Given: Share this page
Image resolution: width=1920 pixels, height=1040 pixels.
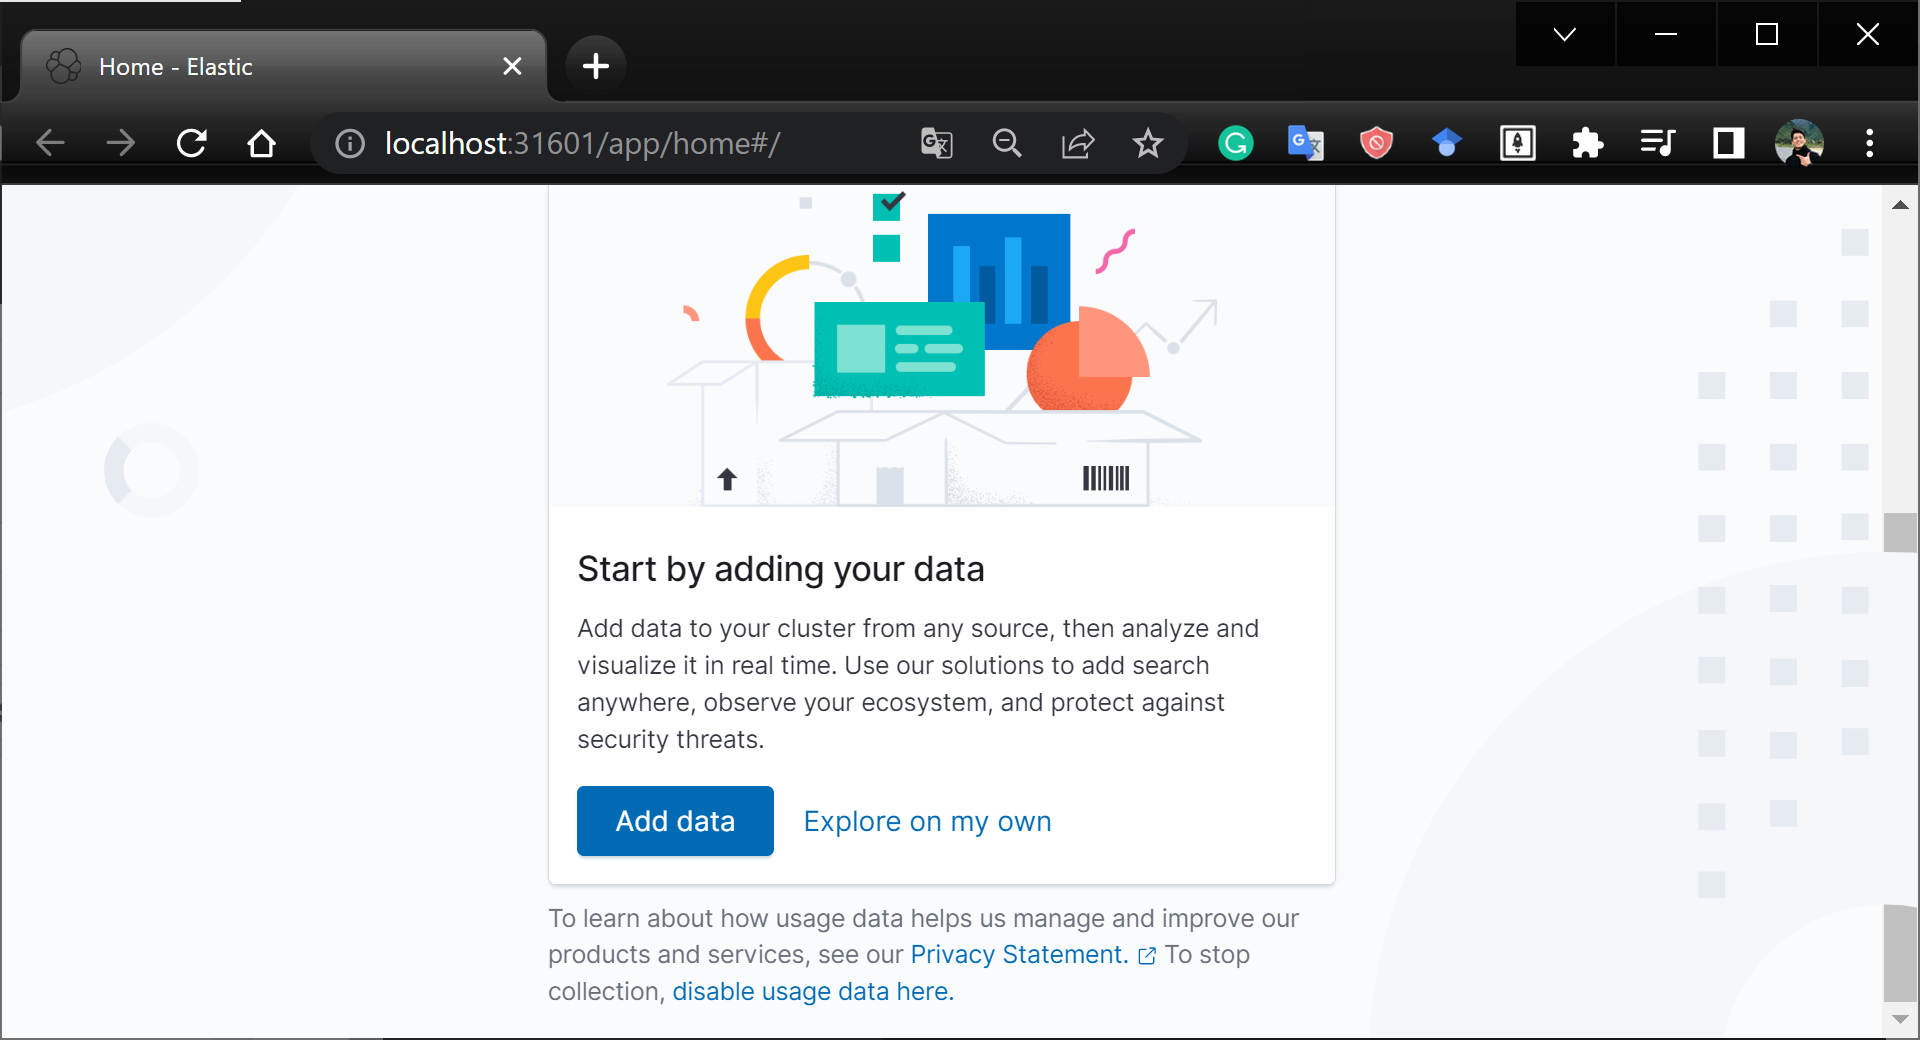Looking at the screenshot, I should coord(1078,143).
